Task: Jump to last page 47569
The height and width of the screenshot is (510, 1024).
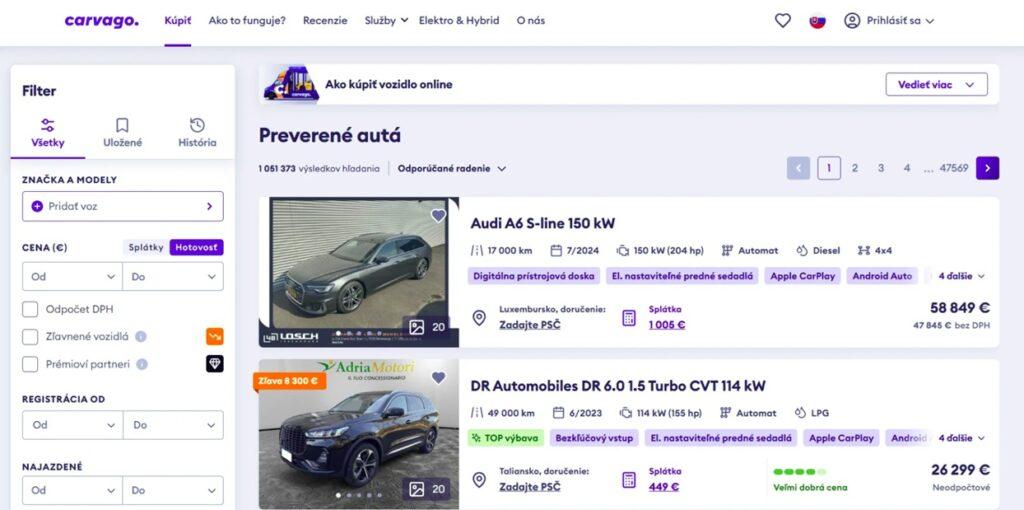Action: tap(953, 168)
